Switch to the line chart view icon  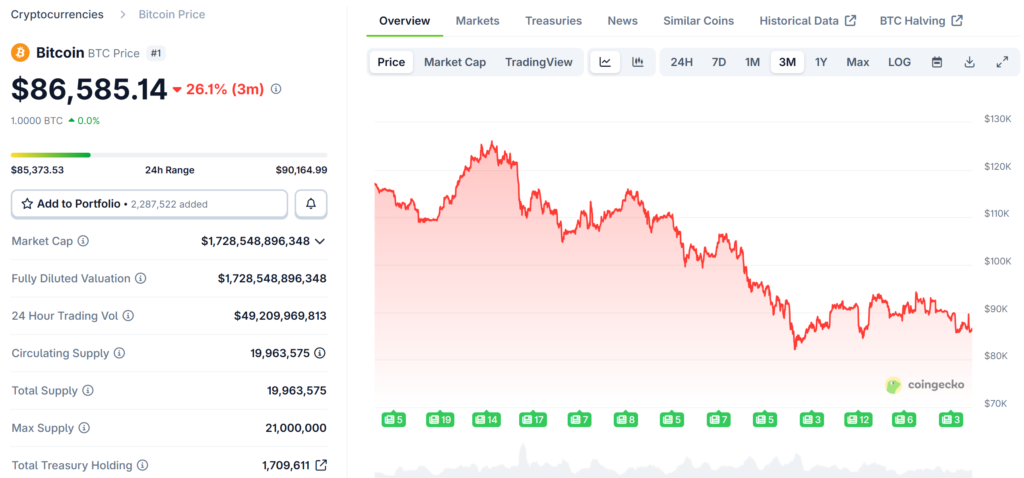coord(605,62)
